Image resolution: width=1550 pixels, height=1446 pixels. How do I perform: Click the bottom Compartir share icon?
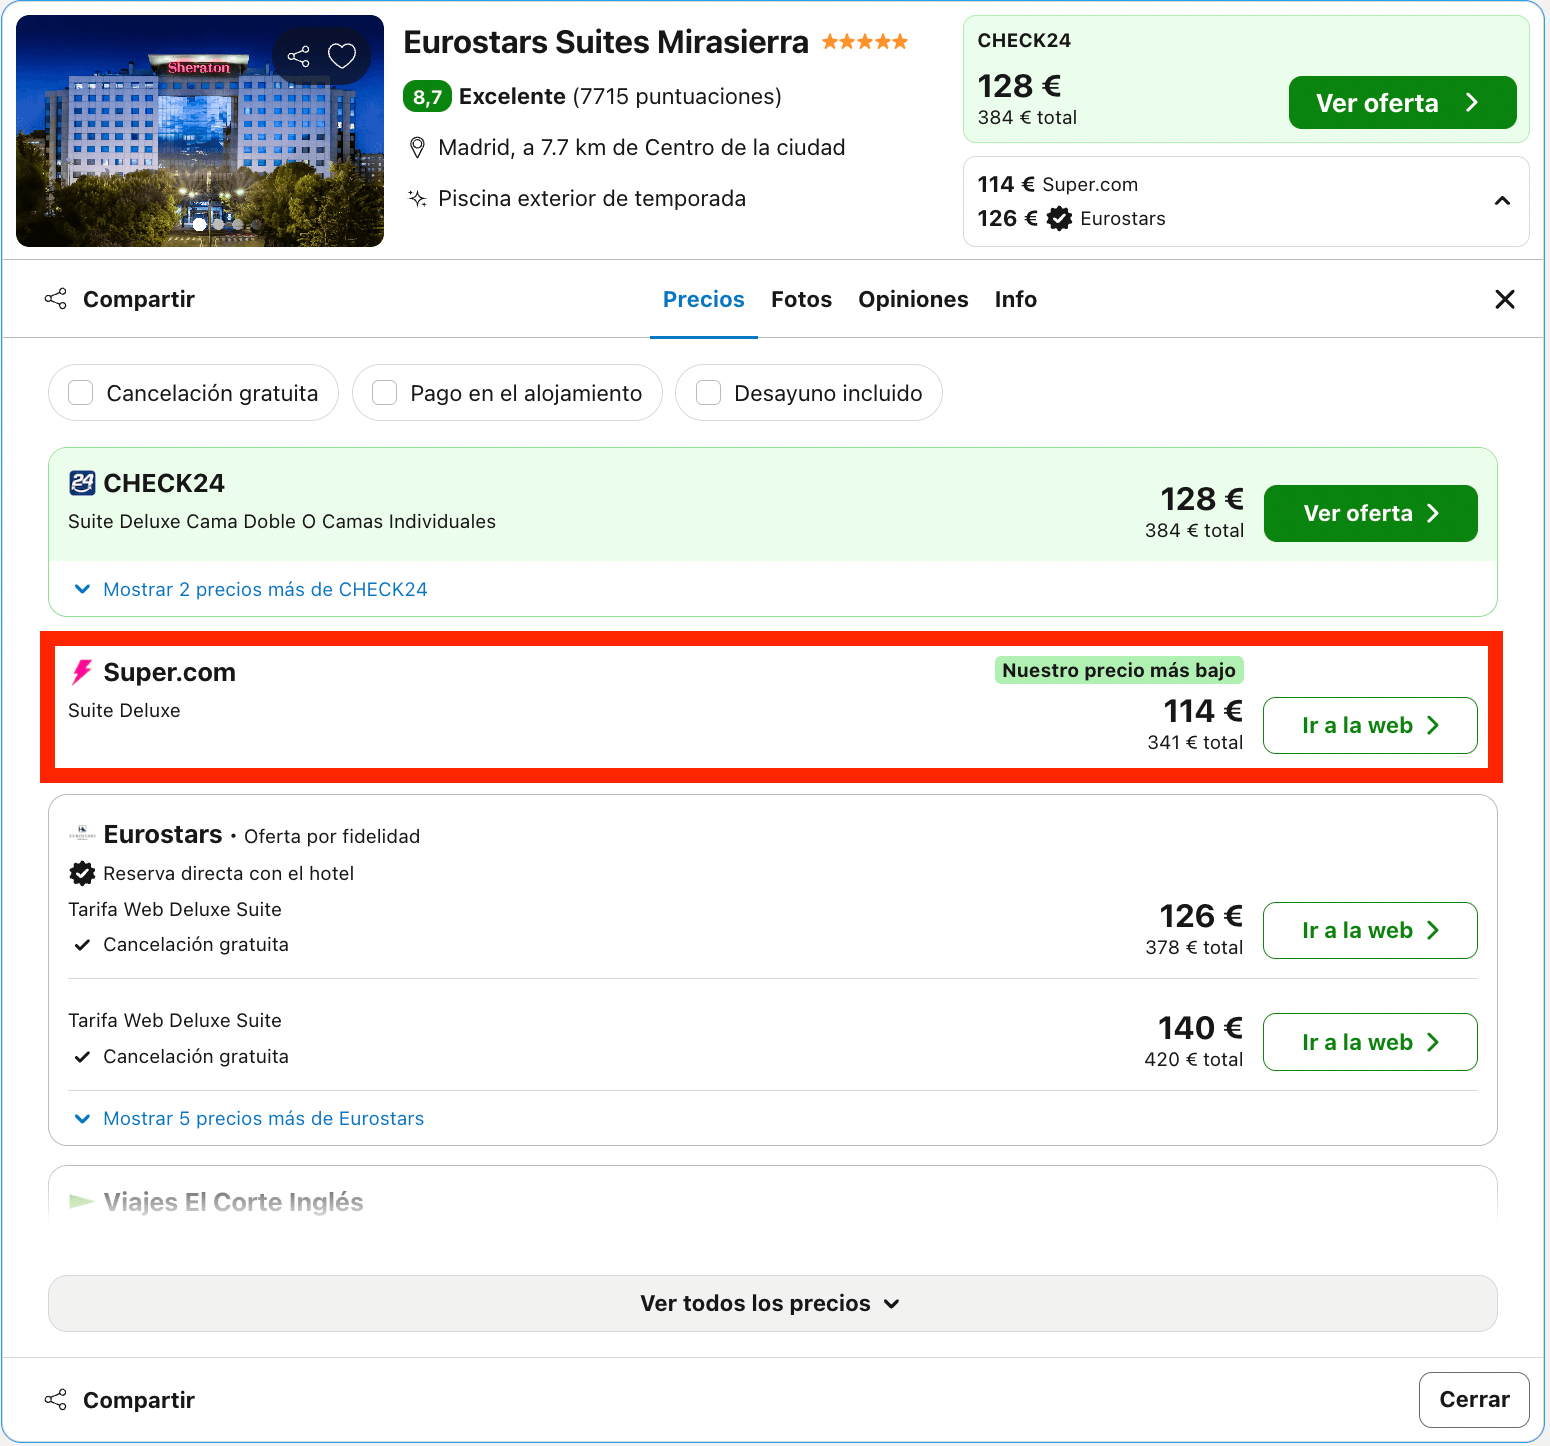56,1400
